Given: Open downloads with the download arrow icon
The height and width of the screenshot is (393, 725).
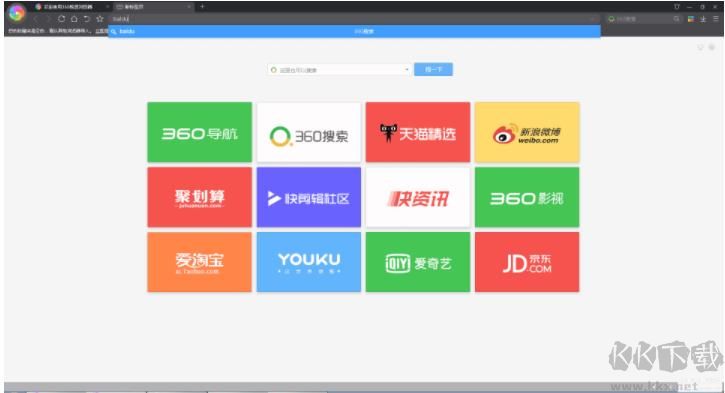Looking at the screenshot, I should point(703,19).
